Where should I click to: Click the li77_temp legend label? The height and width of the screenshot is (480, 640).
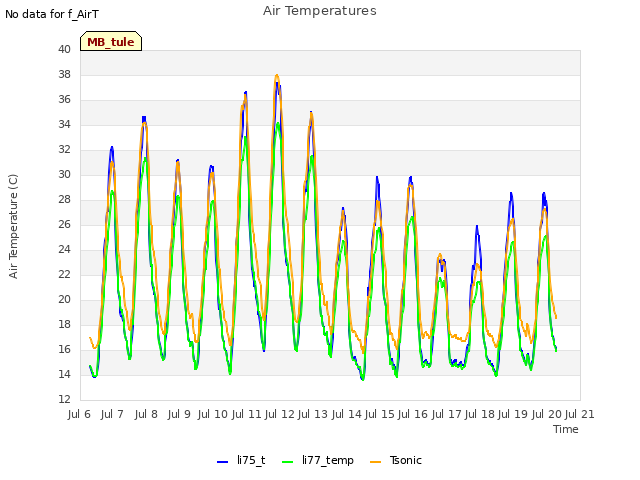point(328,460)
